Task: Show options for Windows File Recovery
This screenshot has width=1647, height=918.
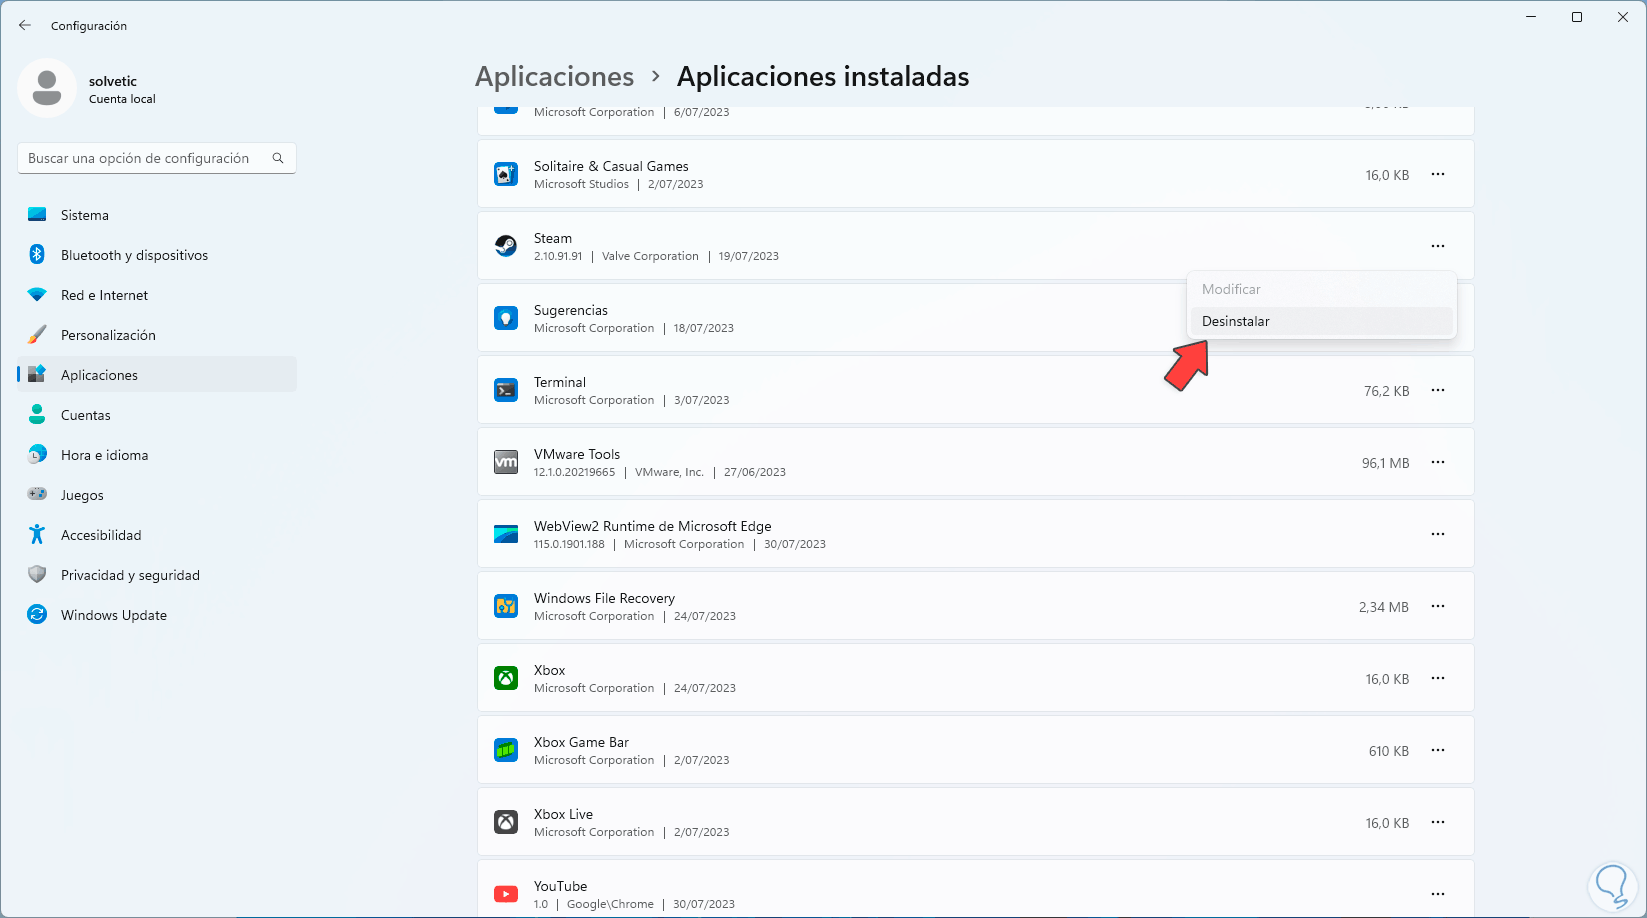Action: [x=1438, y=606]
